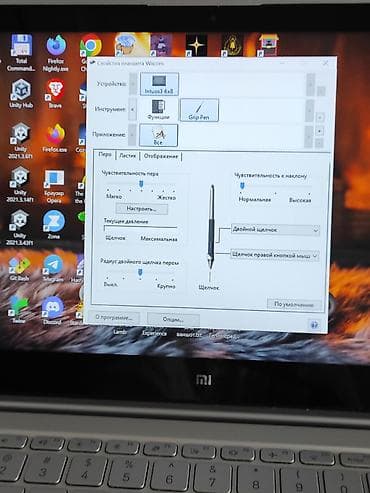The height and width of the screenshot is (493, 370).
Task: Click the Жестко slider end label
Action: click(x=166, y=197)
